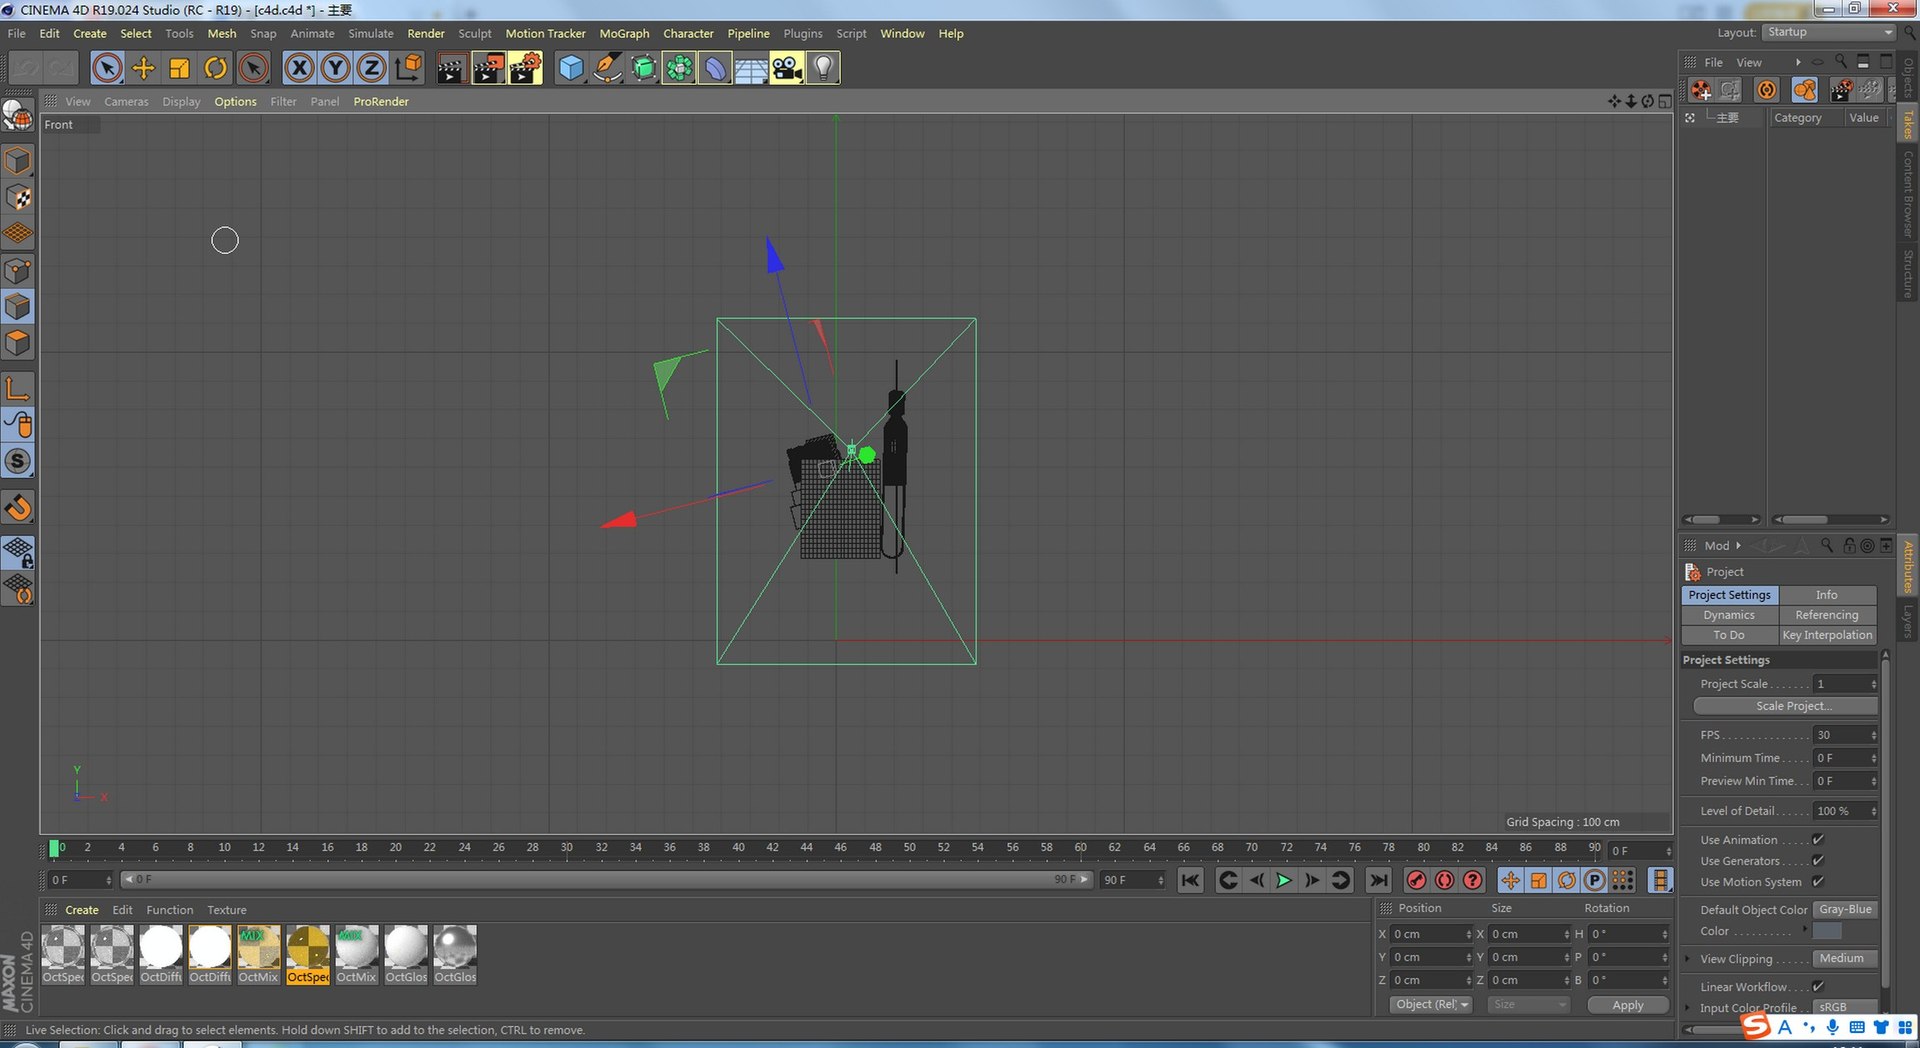Switch to Polygons mode
The height and width of the screenshot is (1048, 1920).
[18, 343]
